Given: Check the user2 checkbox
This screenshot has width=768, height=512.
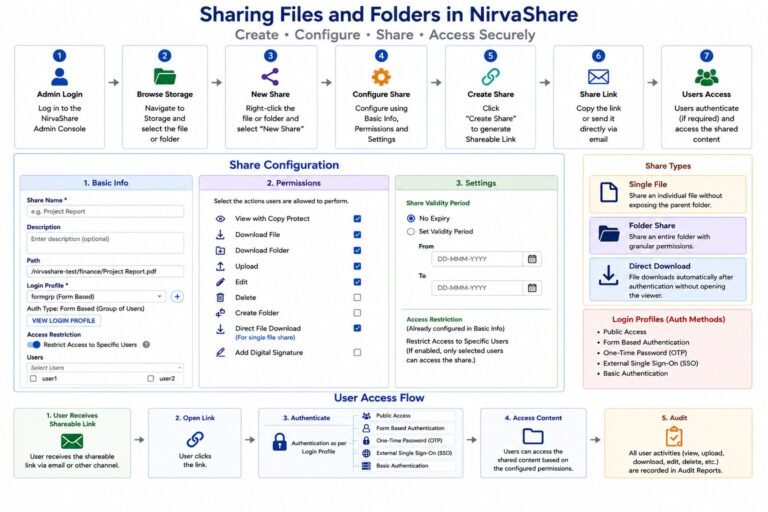Looking at the screenshot, I should click(x=150, y=378).
